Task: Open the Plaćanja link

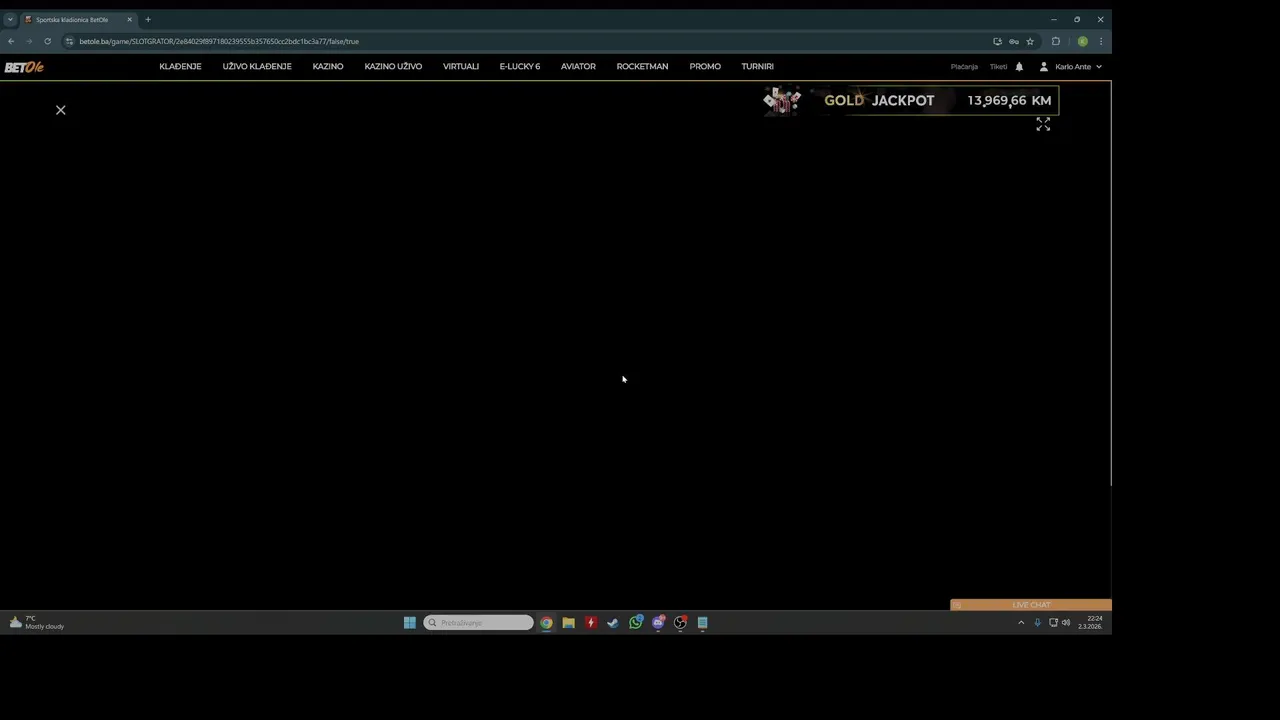Action: pos(964,67)
